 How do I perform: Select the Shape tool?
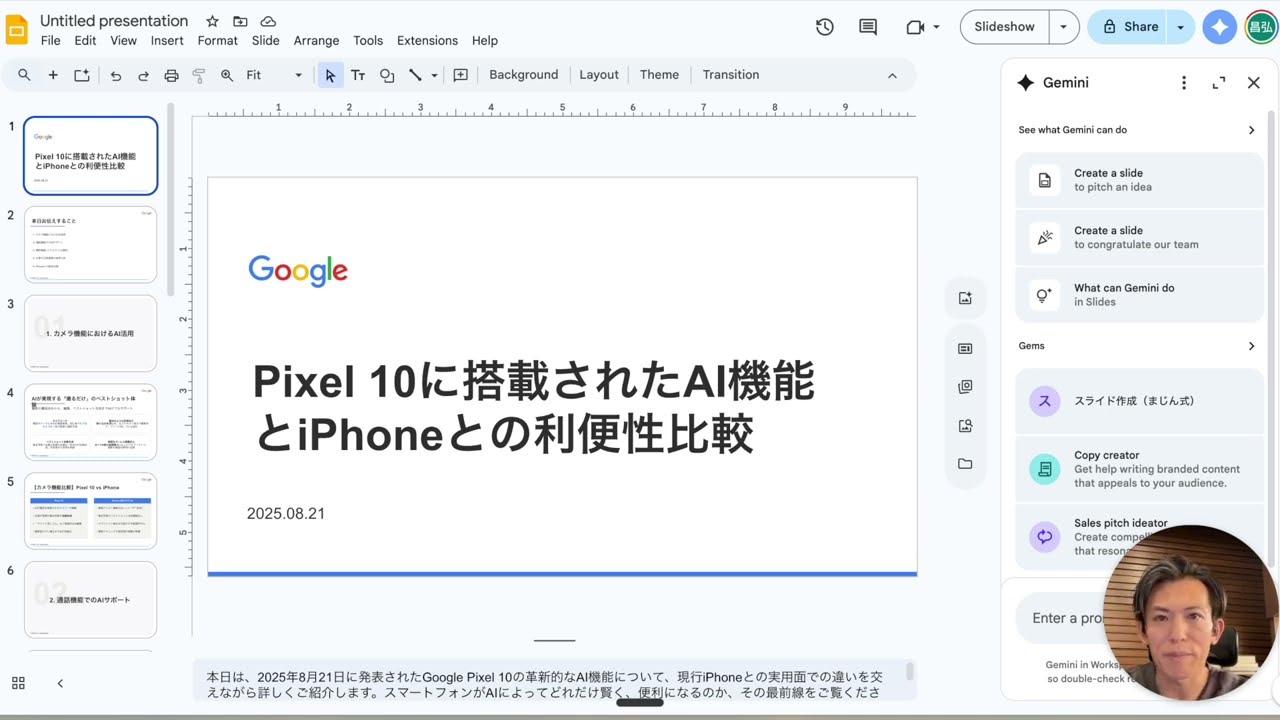pyautogui.click(x=387, y=75)
